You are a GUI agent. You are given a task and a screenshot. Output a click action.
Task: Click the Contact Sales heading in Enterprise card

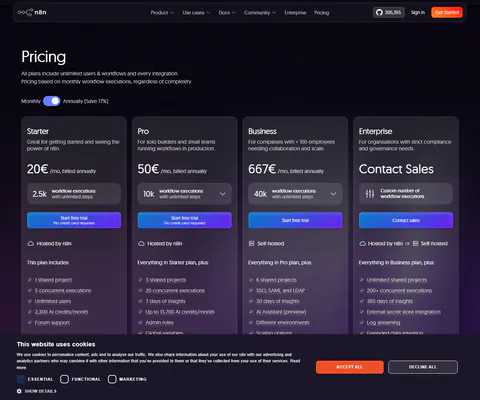tap(396, 169)
